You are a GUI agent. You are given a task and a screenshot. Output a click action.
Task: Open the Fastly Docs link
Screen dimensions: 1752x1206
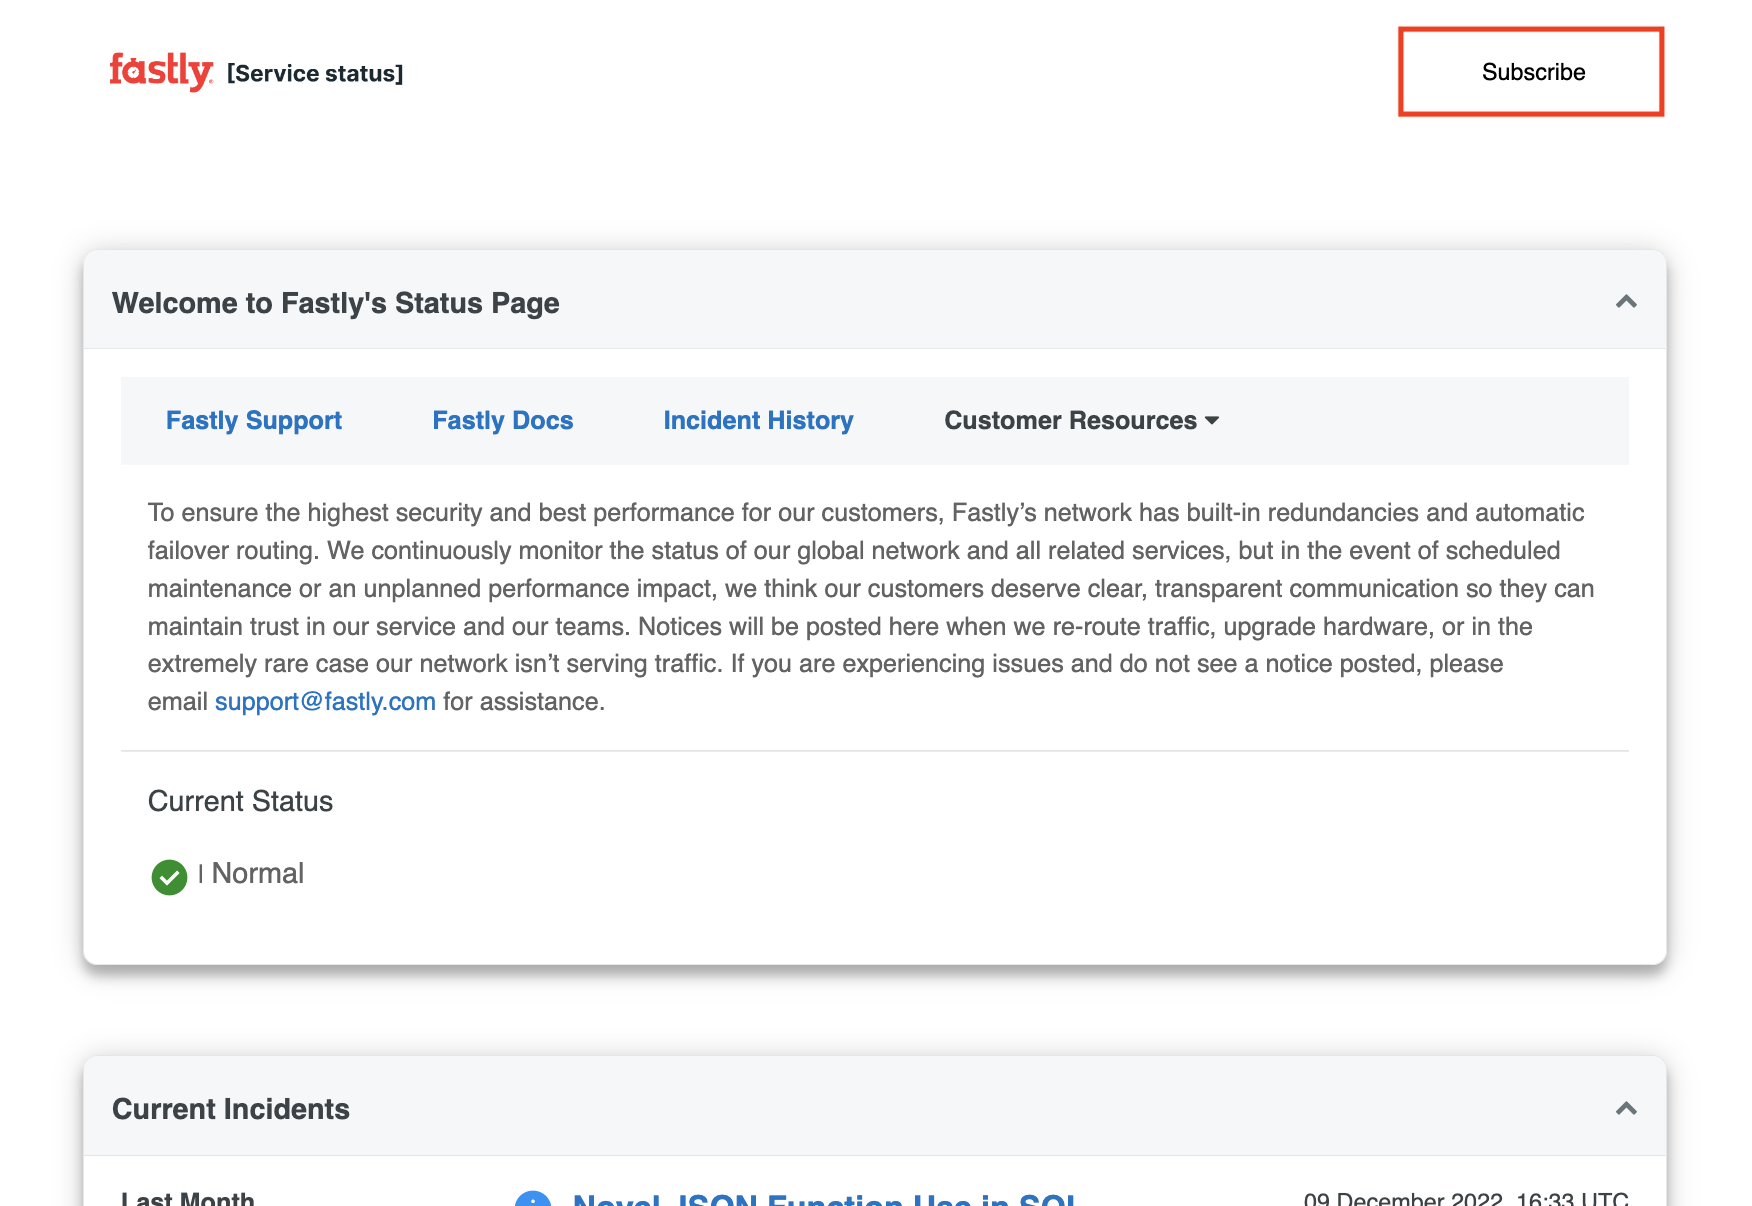pyautogui.click(x=503, y=421)
